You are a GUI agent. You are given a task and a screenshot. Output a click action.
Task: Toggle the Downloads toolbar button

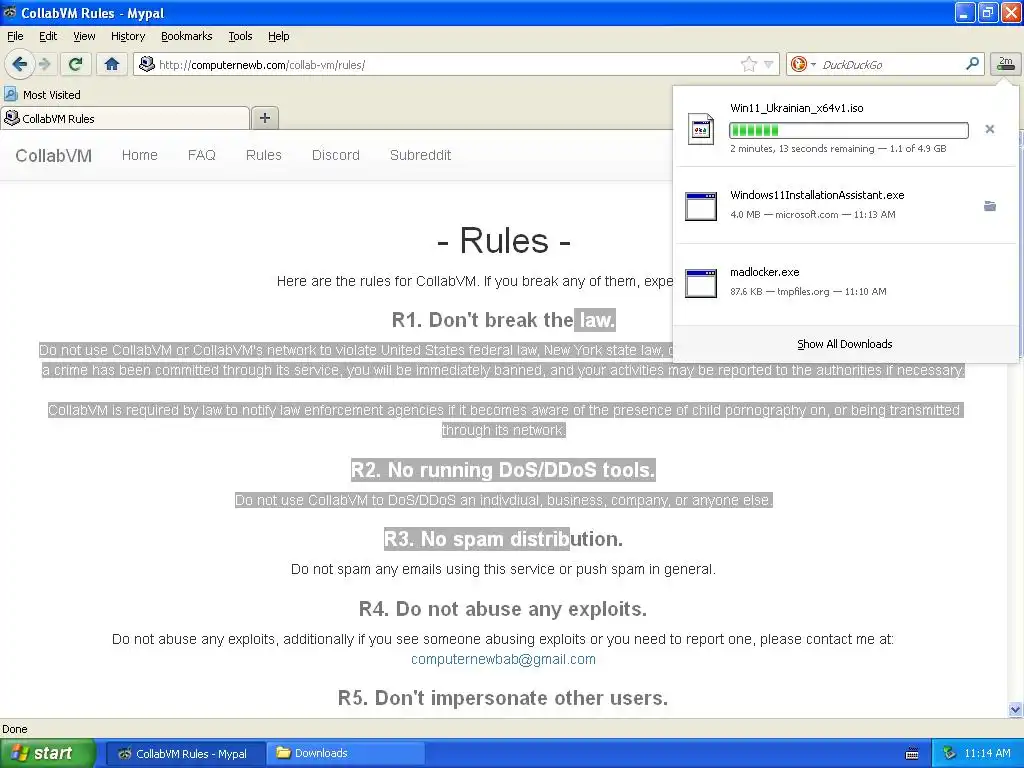1005,64
